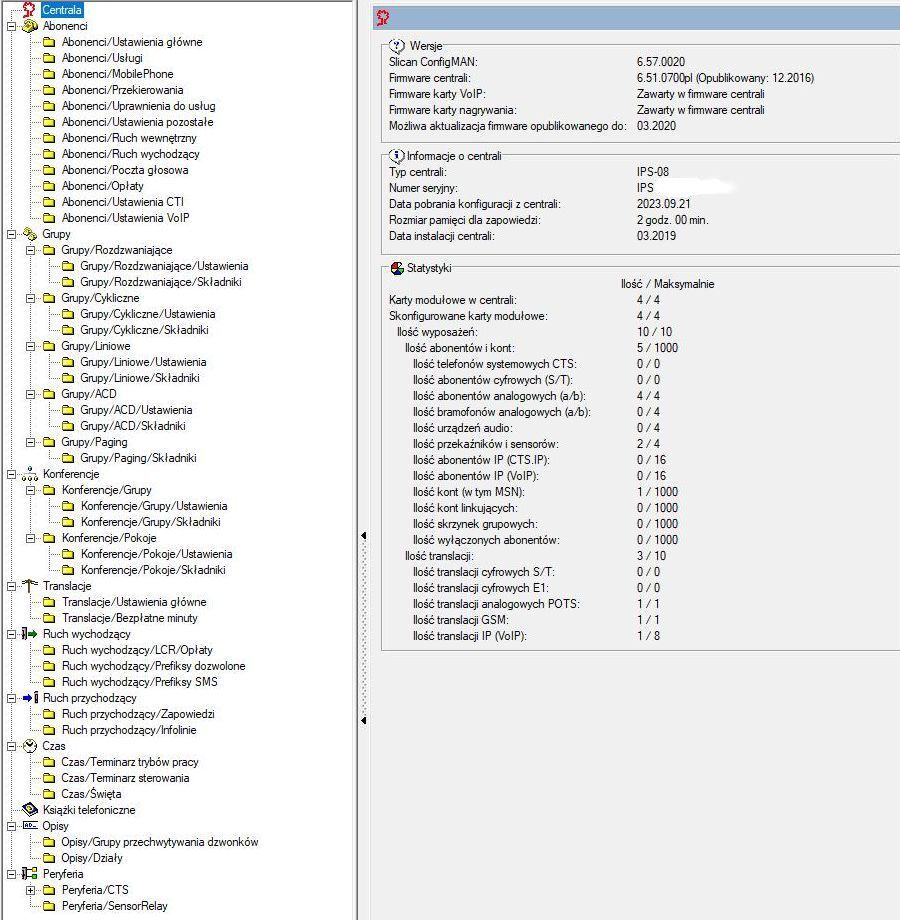
Task: Click the Grupy keys icon
Action: [30, 234]
